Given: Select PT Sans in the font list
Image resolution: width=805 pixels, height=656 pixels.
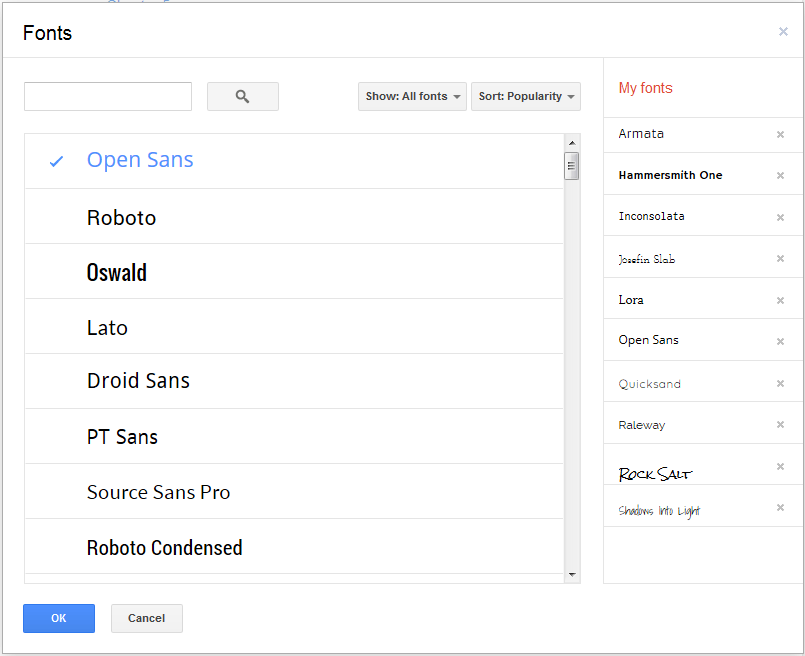Looking at the screenshot, I should [294, 437].
